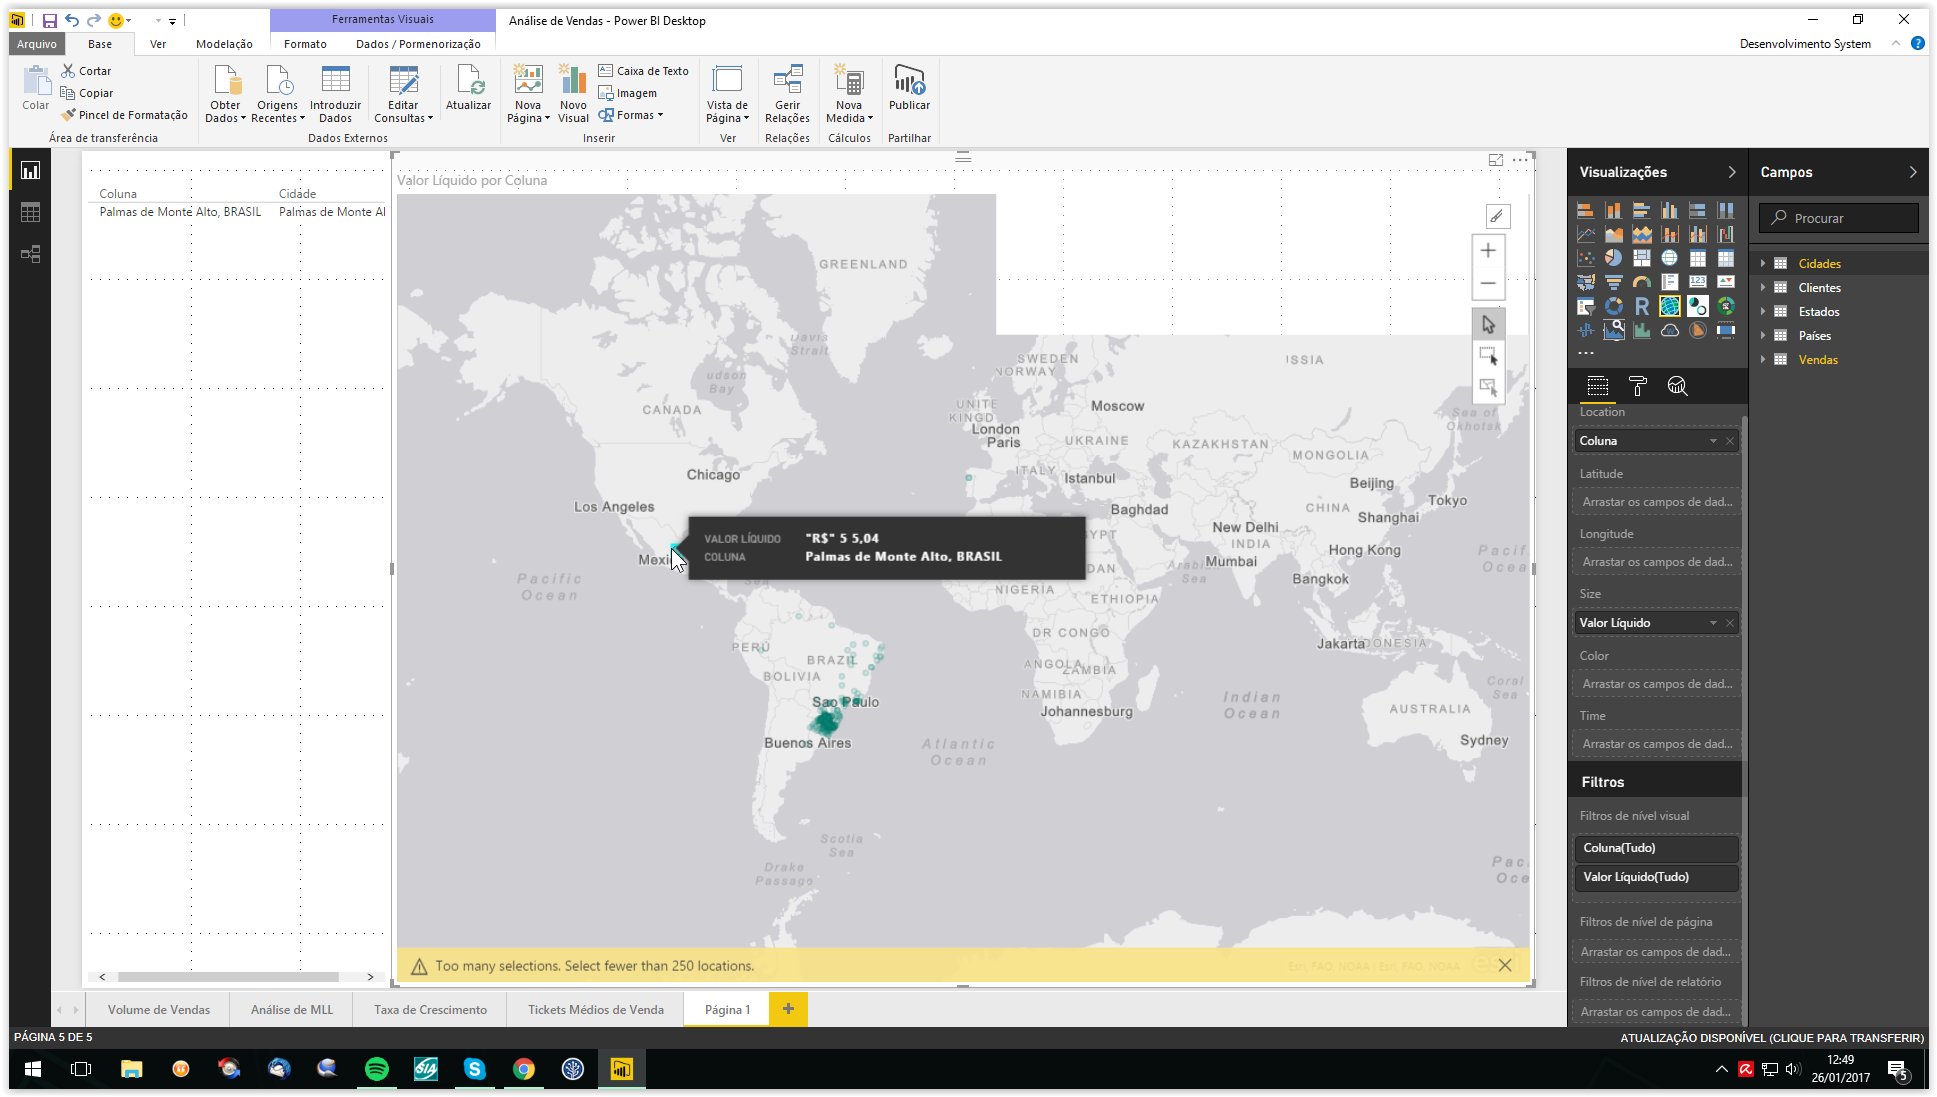Open the Format paint roller tab

tap(1637, 386)
